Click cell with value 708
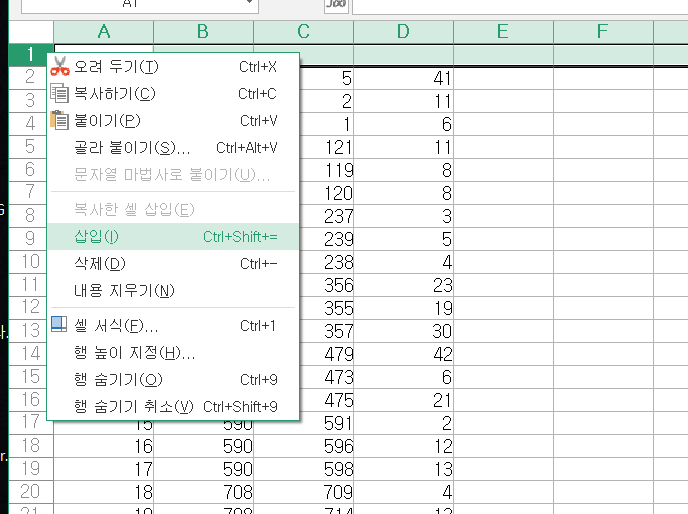The height and width of the screenshot is (514, 688). pos(203,492)
